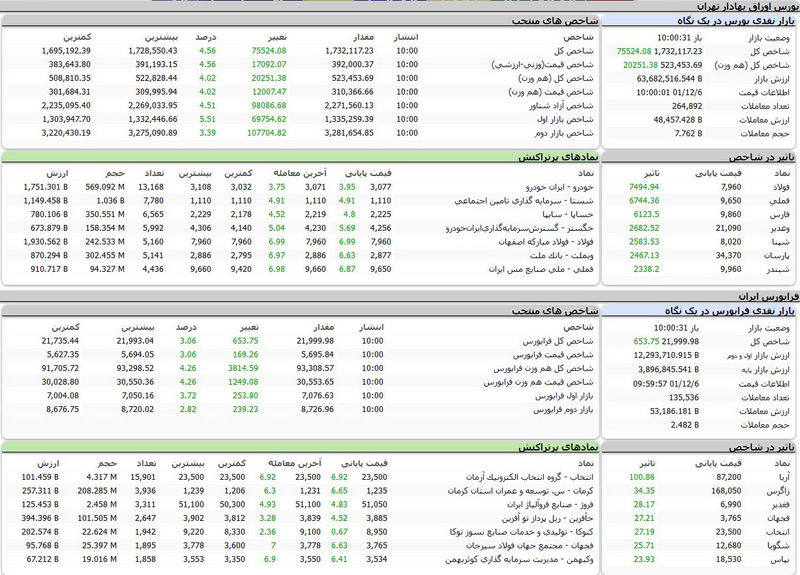Screen dimensions: 800x575
Task: Click the بورس اوراق بهادار تهران title
Action: click(748, 7)
